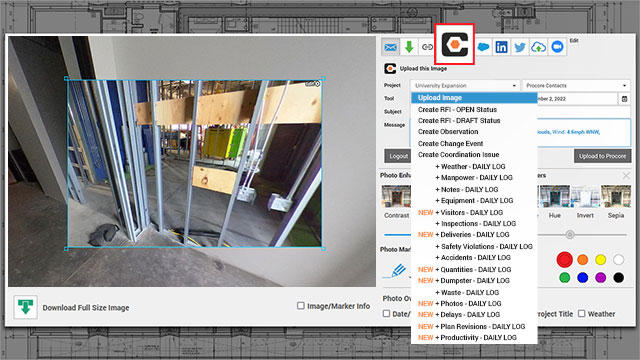Click the Download Full Size Image icon

25,307
